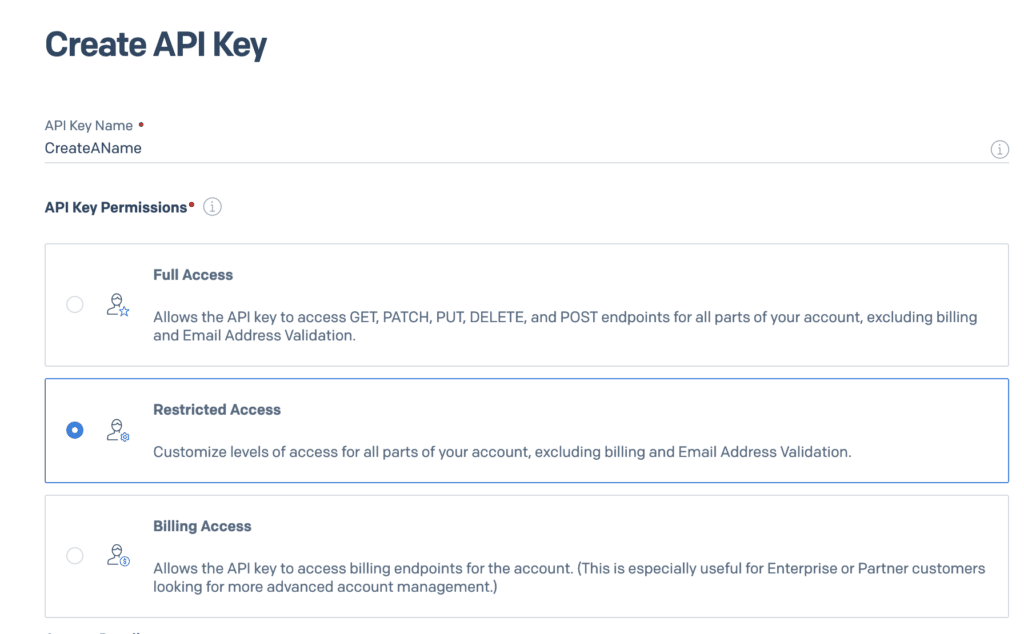
Task: Enable the Billing Access radio button
Action: pos(75,555)
